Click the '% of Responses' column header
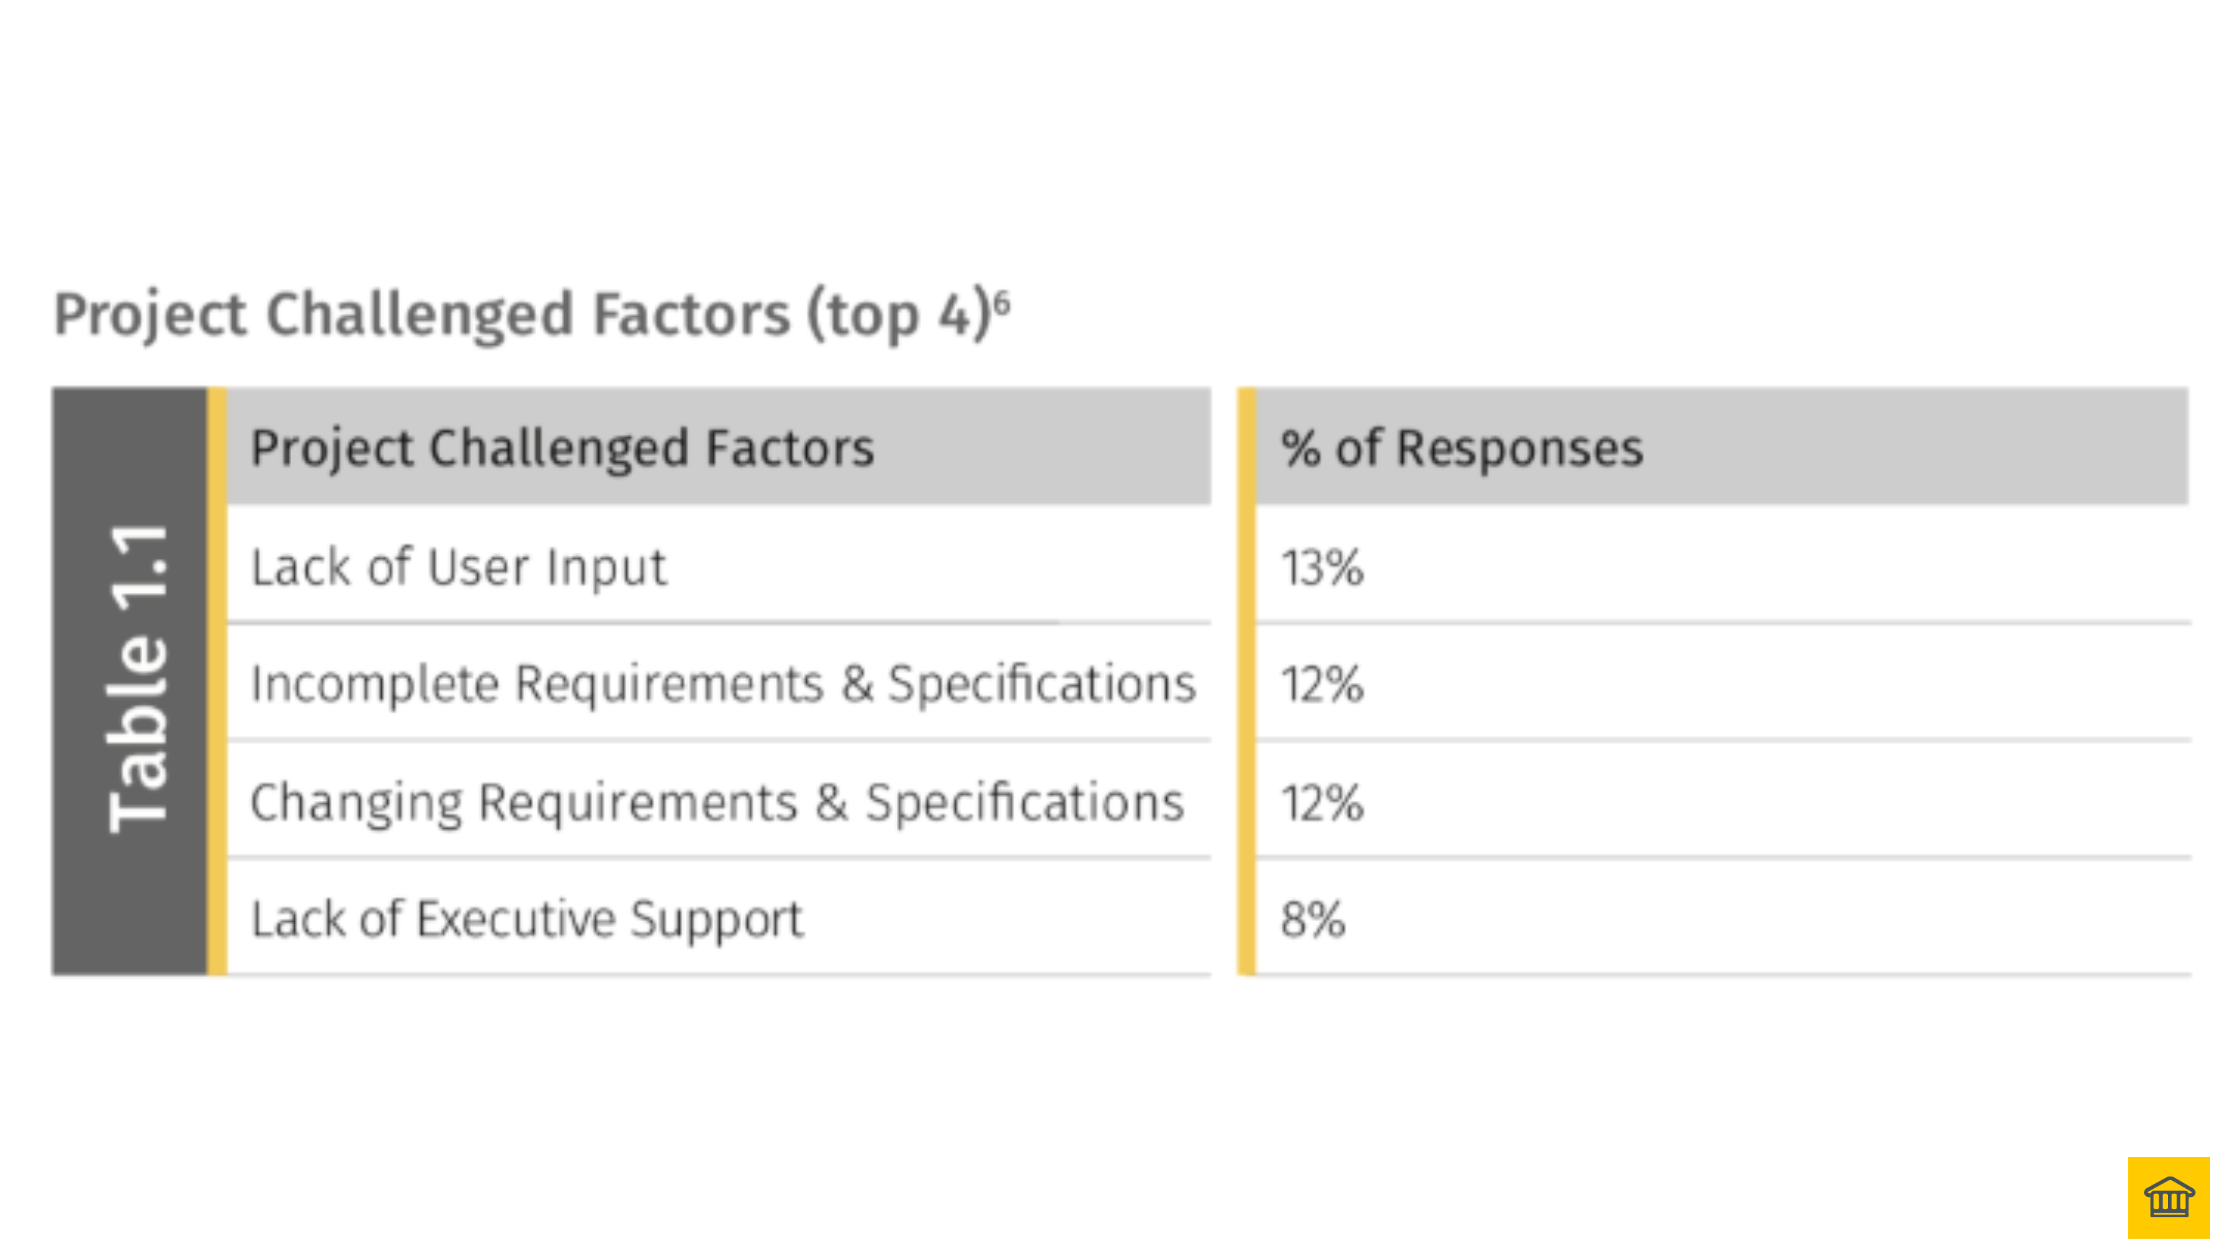2240x1260 pixels. pyautogui.click(x=1461, y=448)
